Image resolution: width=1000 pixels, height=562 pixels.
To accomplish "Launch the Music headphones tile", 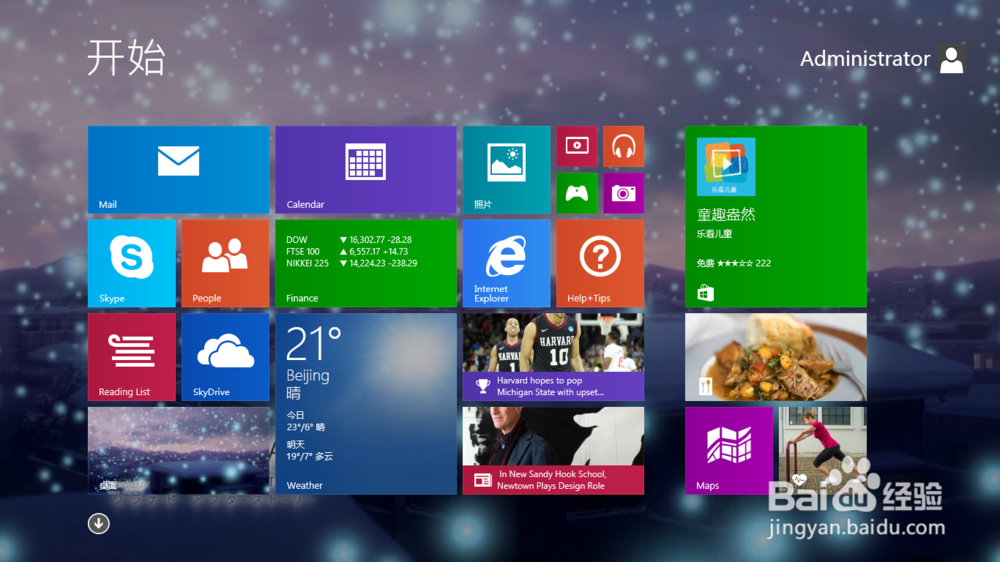I will [x=624, y=146].
